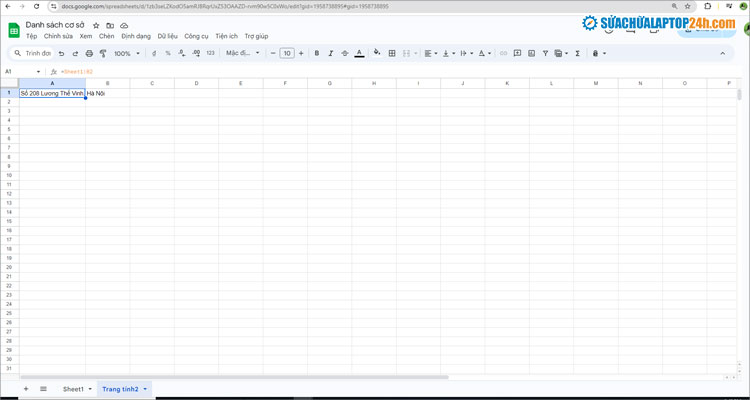Image resolution: width=750 pixels, height=400 pixels.
Task: Click the document title Danh sách cơ sở
Action: [x=55, y=25]
